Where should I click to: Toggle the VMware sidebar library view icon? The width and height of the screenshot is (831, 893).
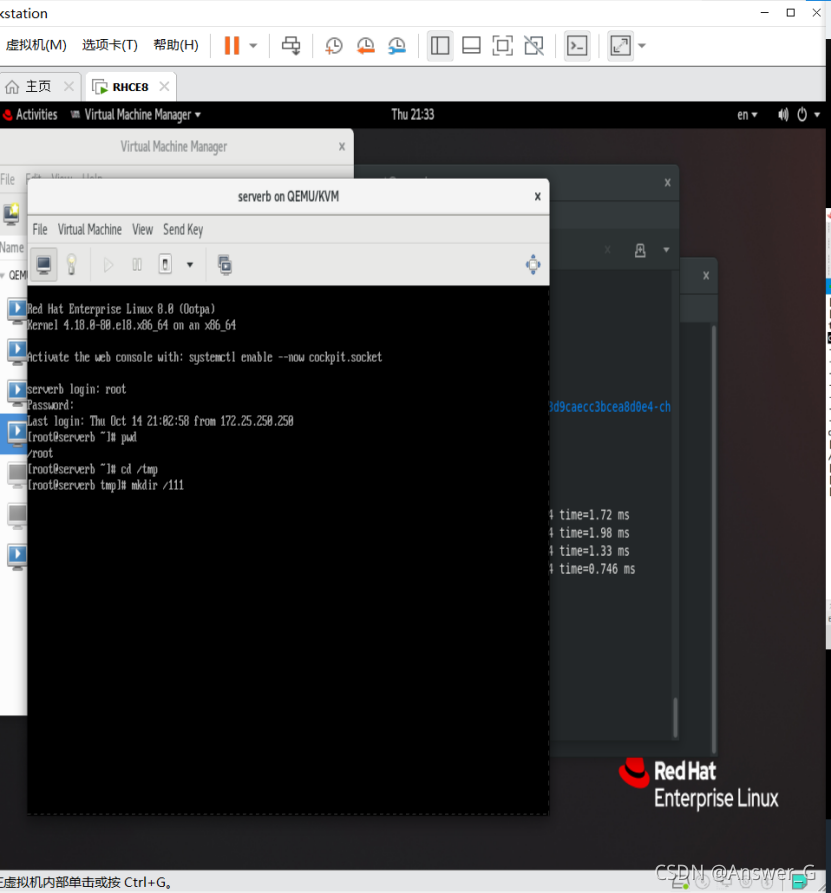[x=440, y=46]
